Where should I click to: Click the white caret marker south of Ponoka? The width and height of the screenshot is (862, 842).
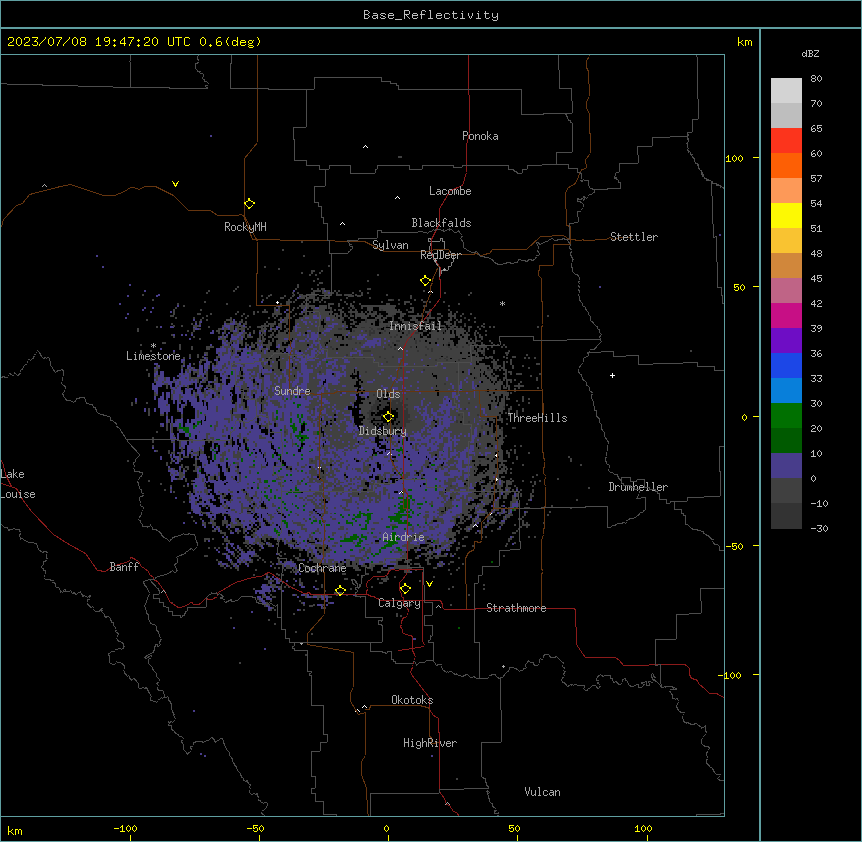point(365,147)
